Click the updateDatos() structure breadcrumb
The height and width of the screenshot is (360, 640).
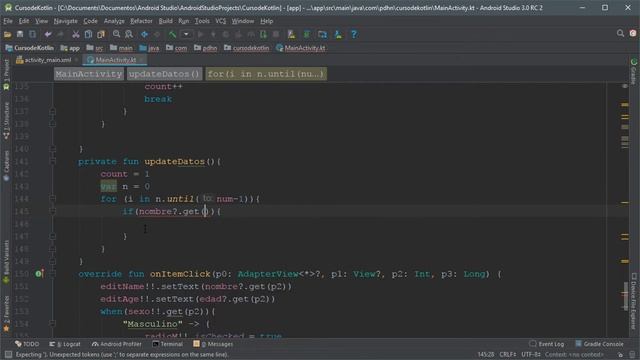click(x=164, y=74)
